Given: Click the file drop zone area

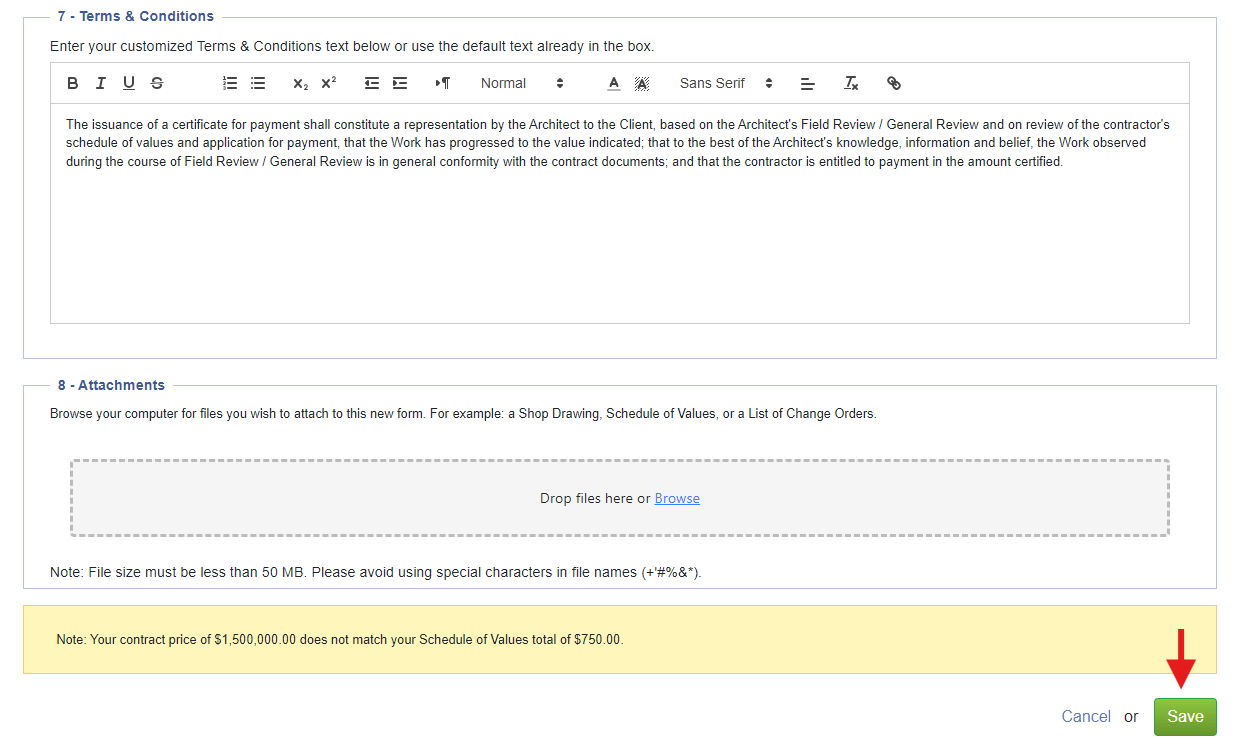Looking at the screenshot, I should click(620, 498).
